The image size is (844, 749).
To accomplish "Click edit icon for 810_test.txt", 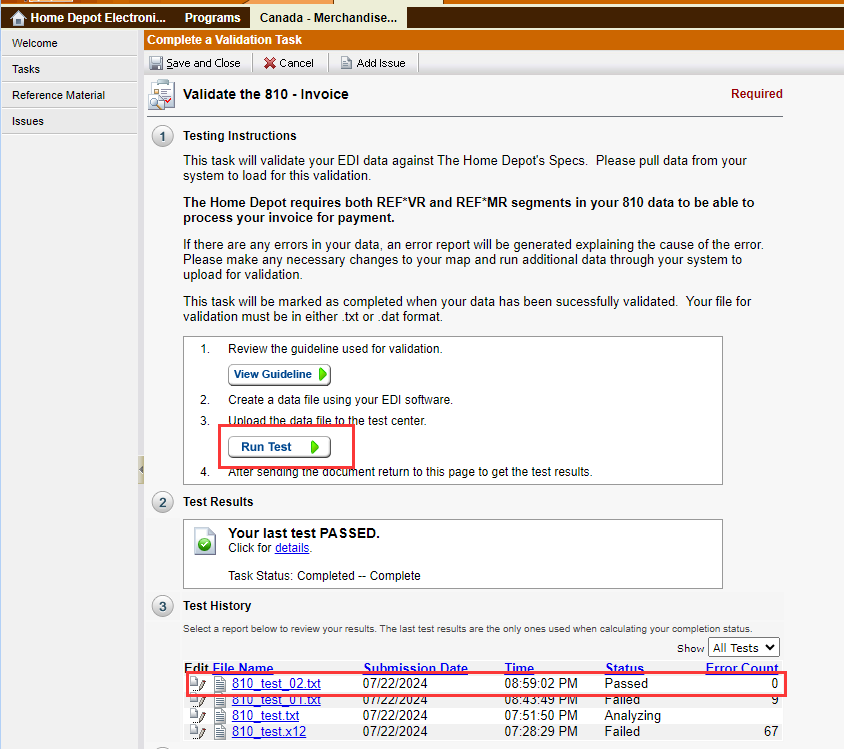I will click(x=198, y=716).
